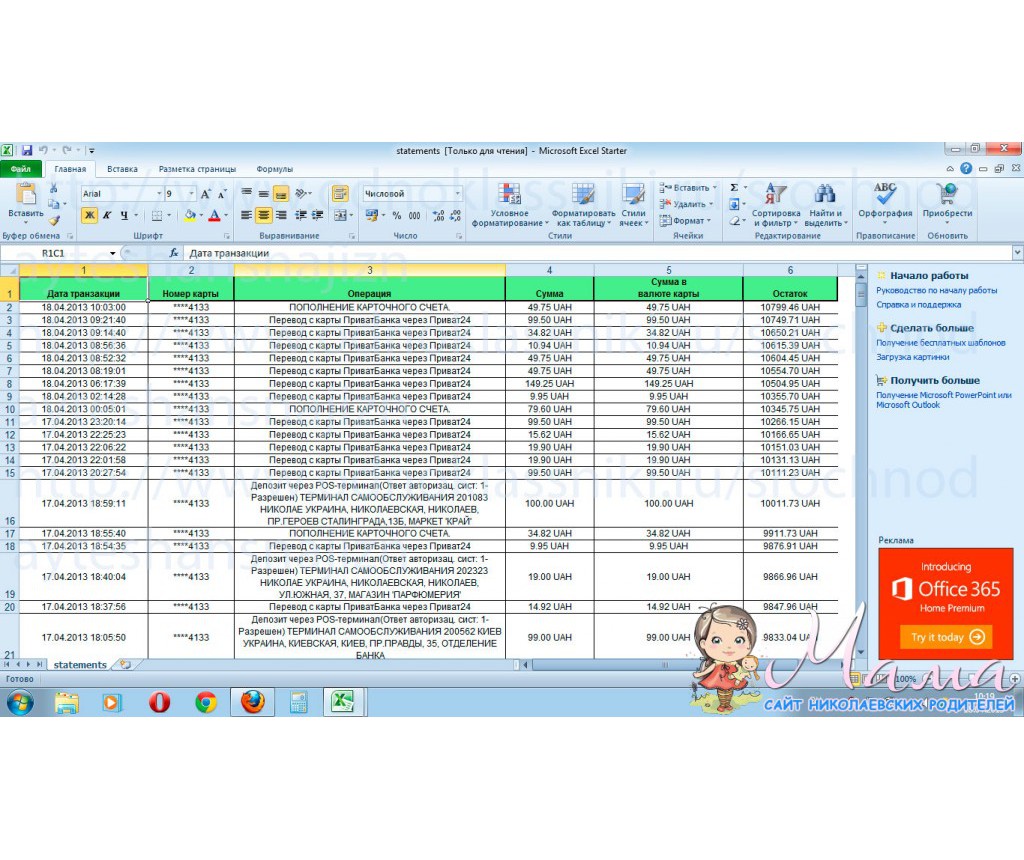Viewport: 1024px width, 860px height.
Task: Open the Загрузка картинки link
Action: pos(912,356)
